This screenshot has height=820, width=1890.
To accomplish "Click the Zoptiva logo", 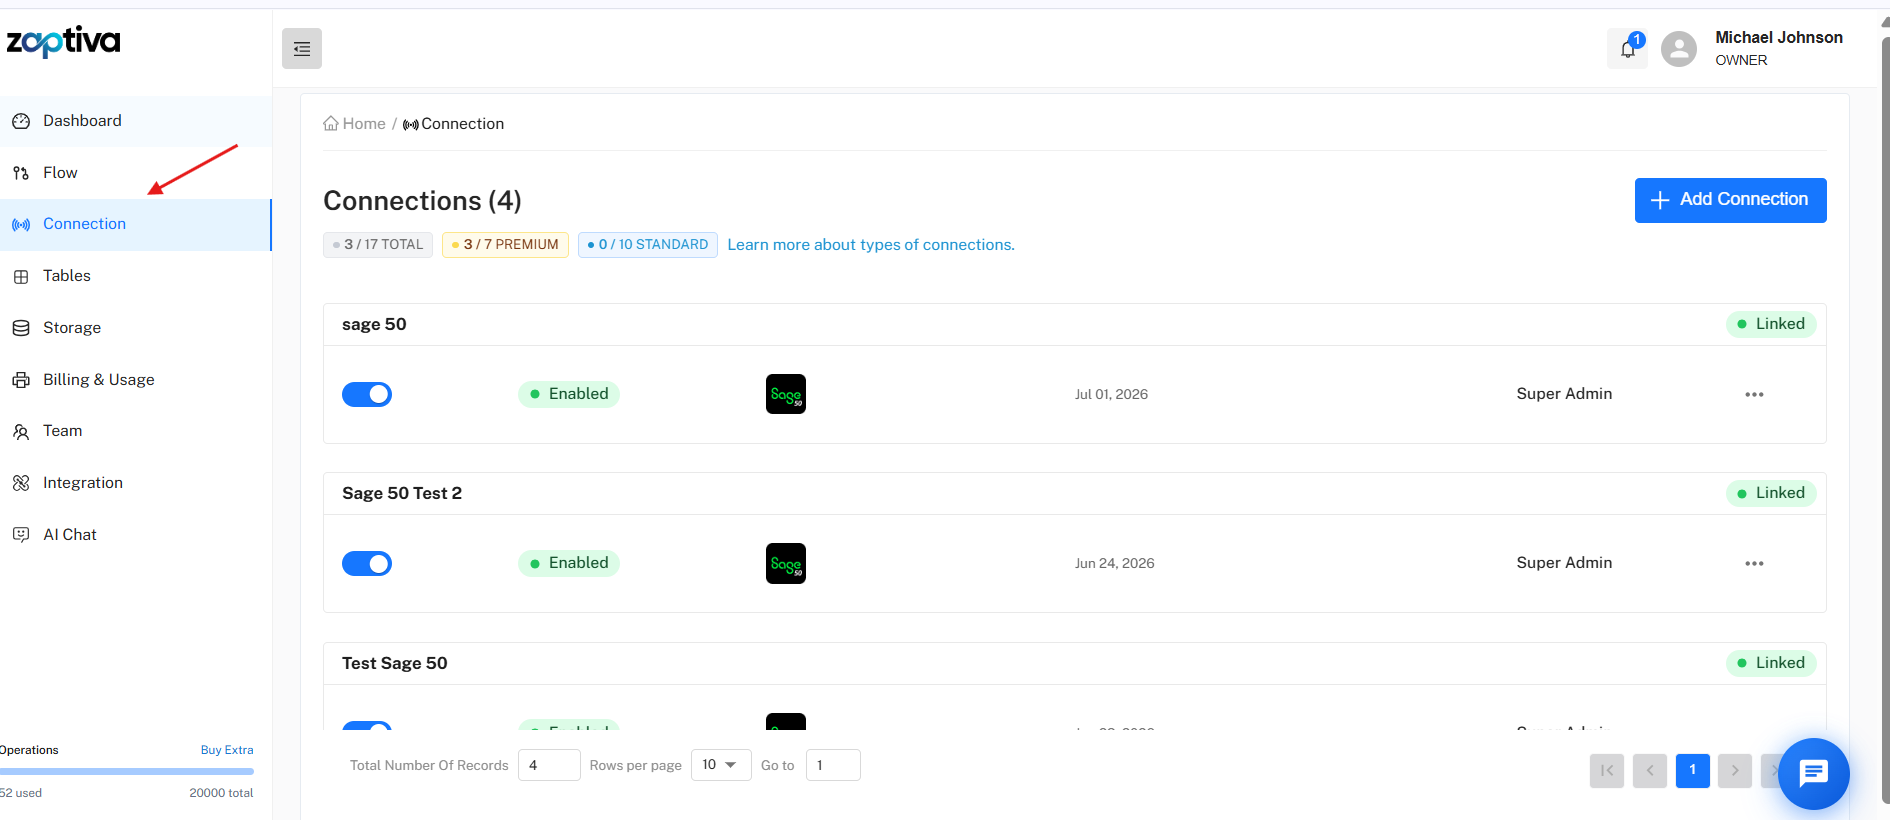I will point(63,41).
